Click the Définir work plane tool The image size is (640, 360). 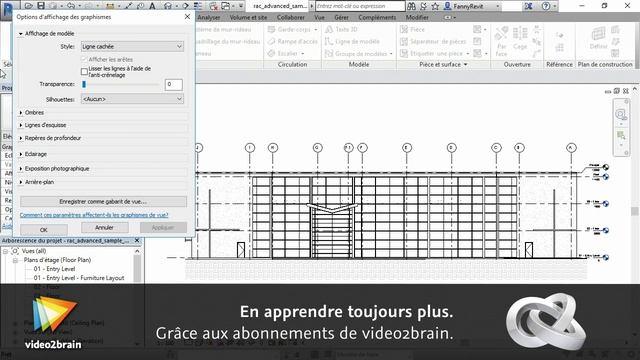pyautogui.click(x=598, y=38)
